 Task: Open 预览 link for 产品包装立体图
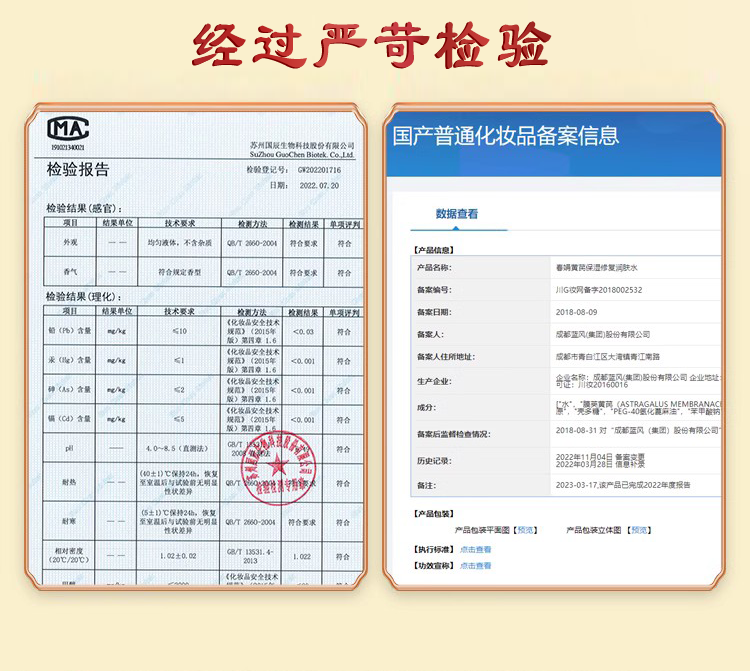(x=639, y=530)
